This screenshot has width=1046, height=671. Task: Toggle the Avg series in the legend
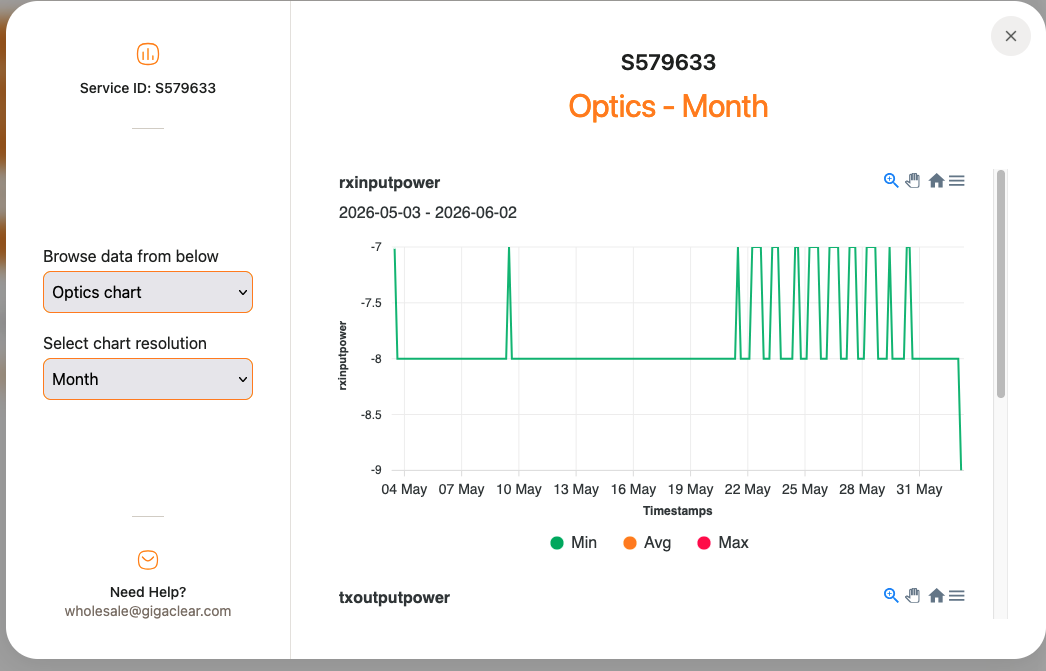[x=647, y=543]
